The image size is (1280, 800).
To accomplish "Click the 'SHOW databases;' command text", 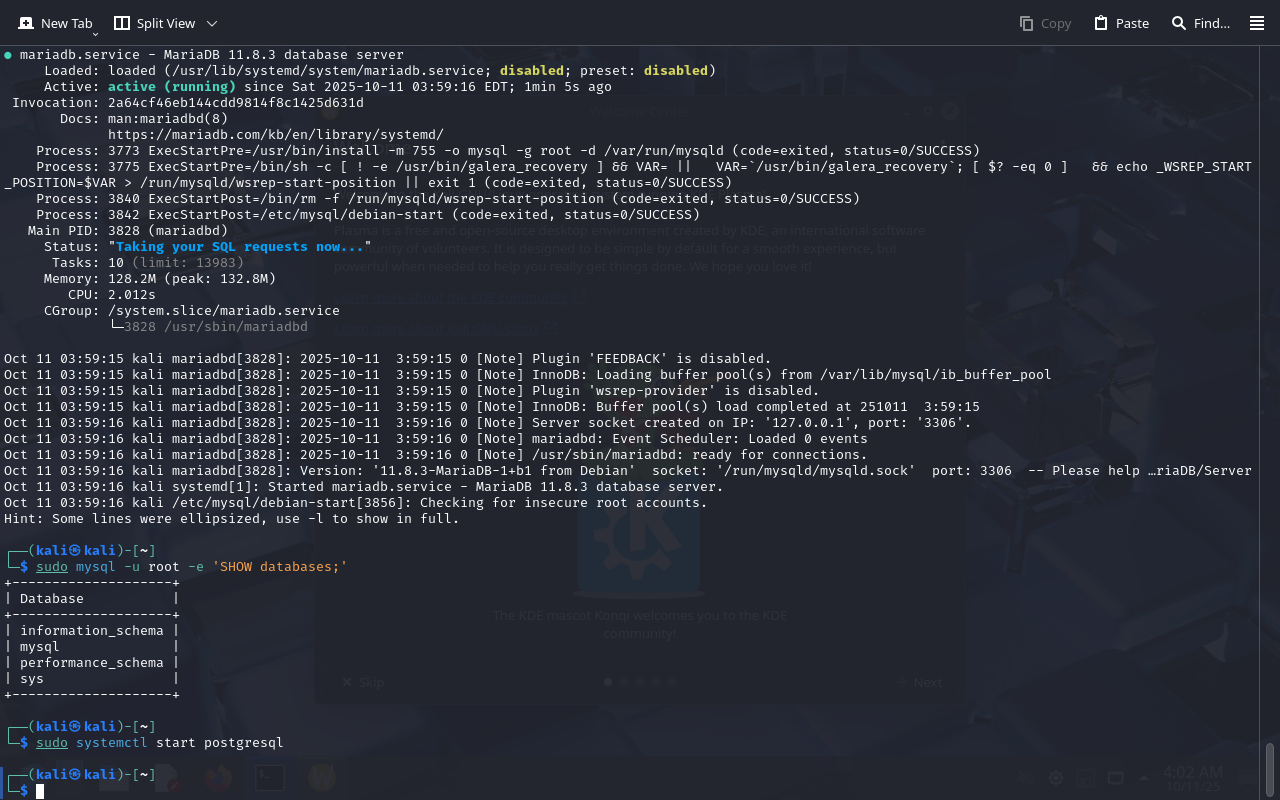I will click(x=279, y=567).
